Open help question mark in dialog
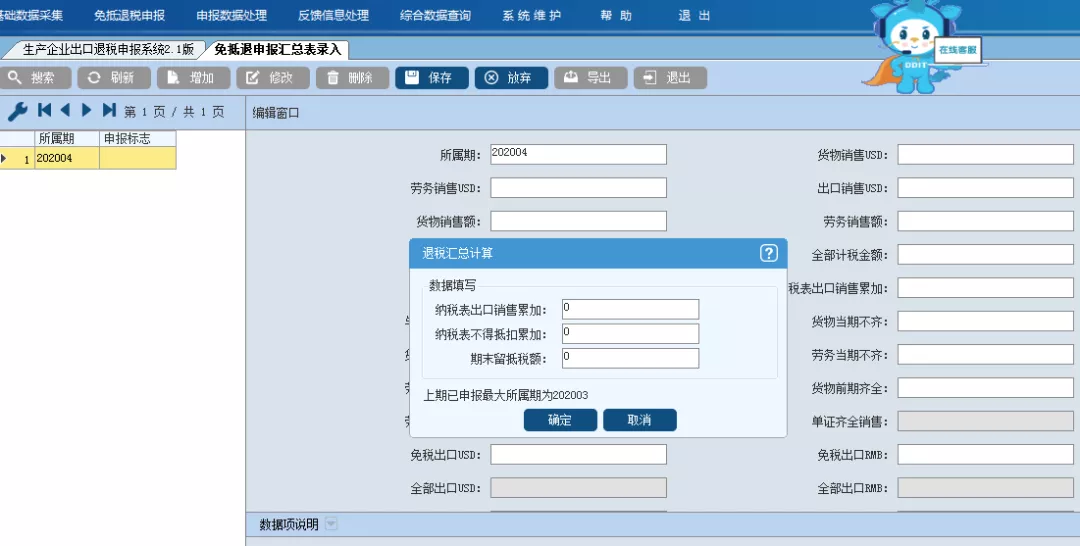 point(768,253)
